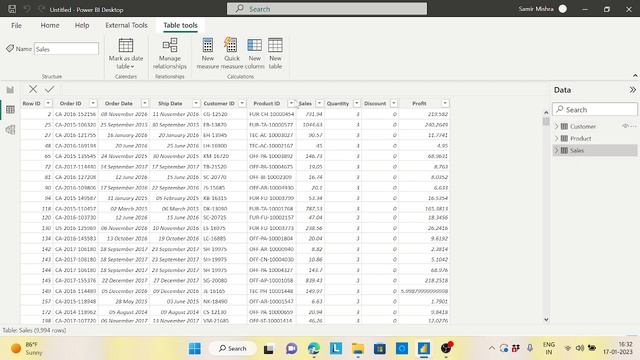This screenshot has height=360, width=640.
Task: Open Manage relationships
Action: (x=169, y=53)
